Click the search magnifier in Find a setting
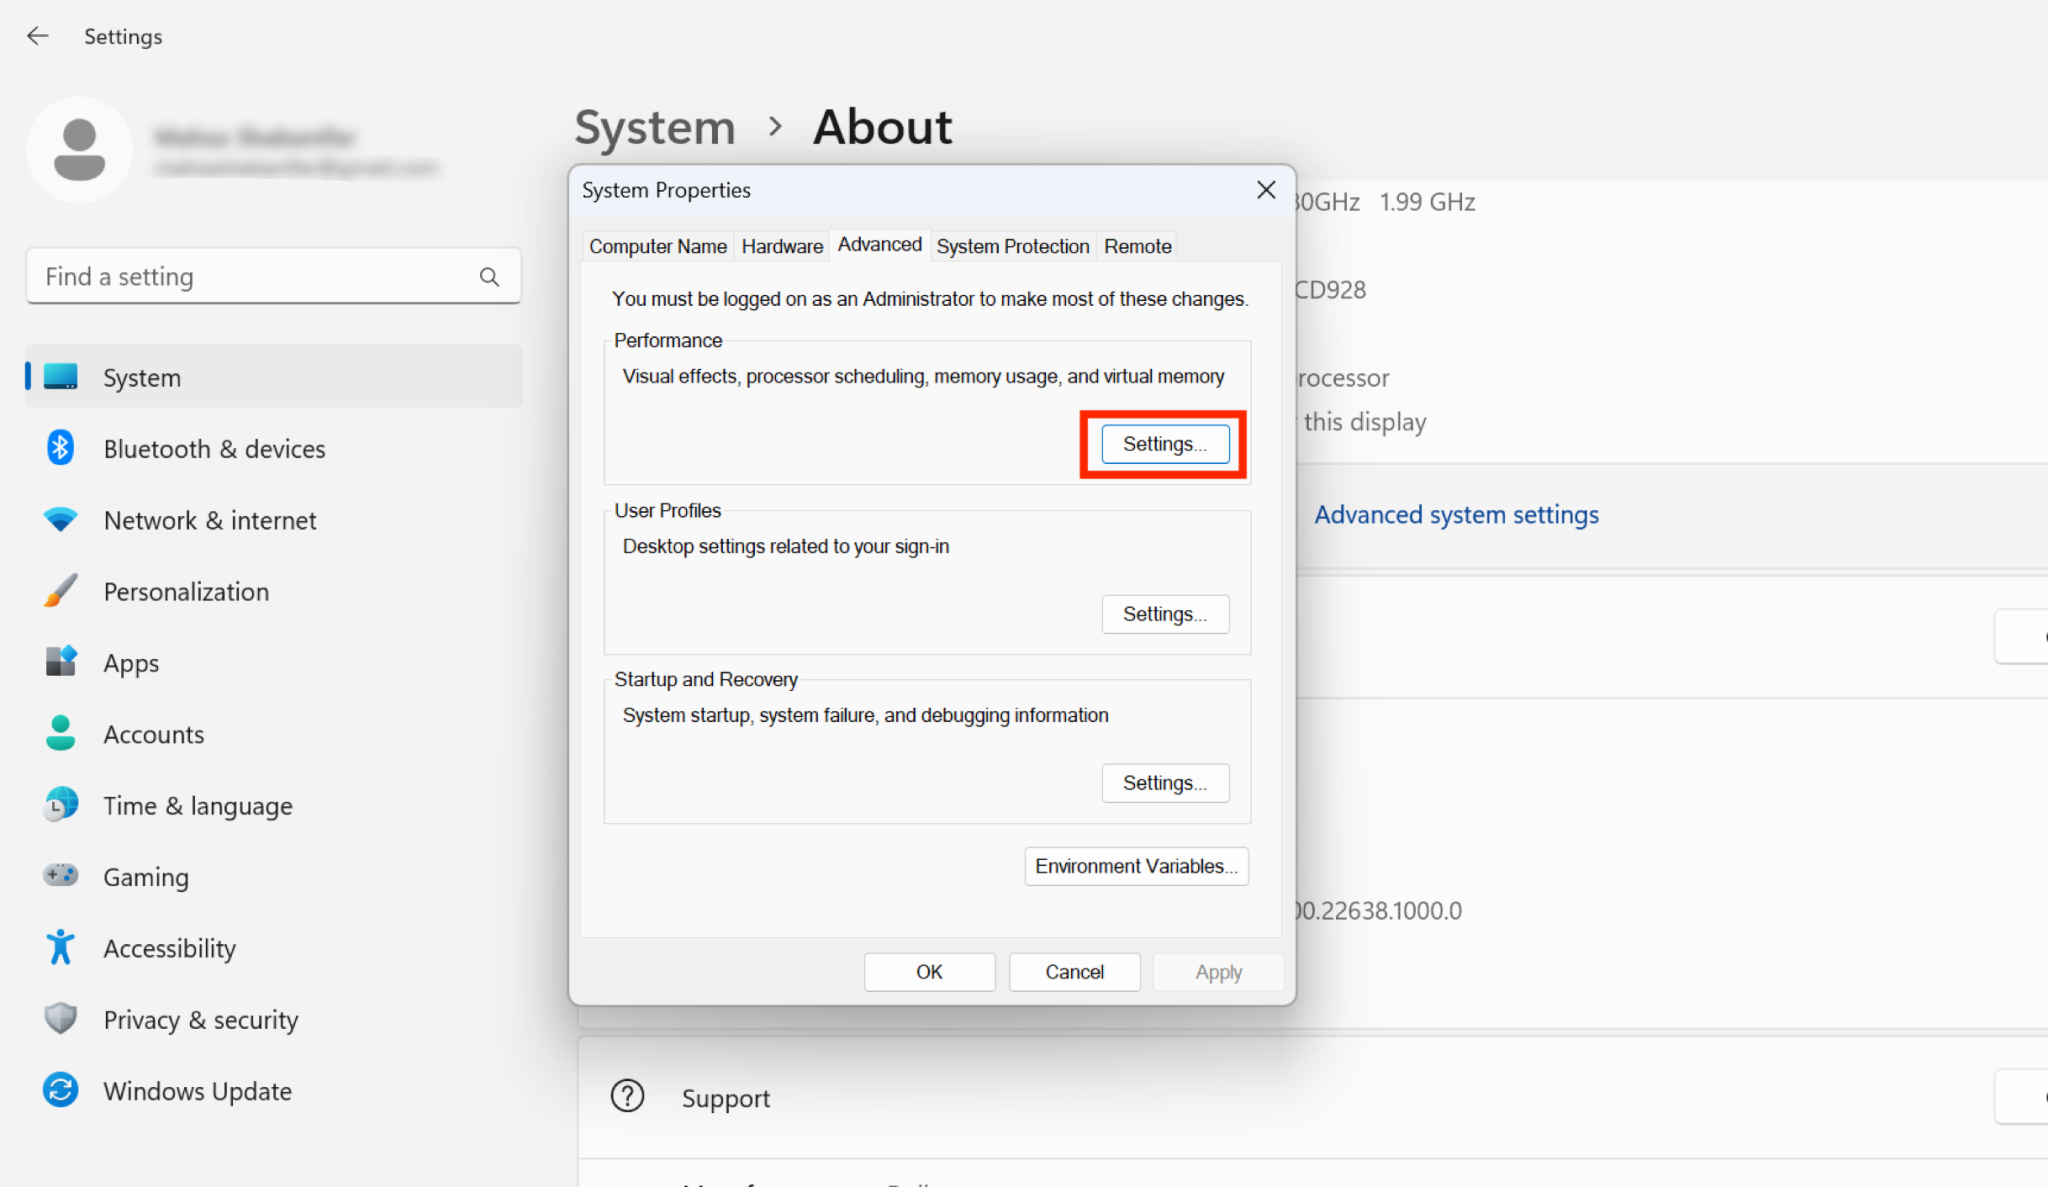The width and height of the screenshot is (2048, 1187). (x=489, y=276)
